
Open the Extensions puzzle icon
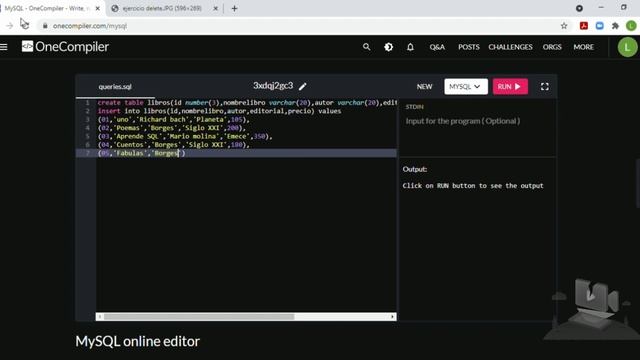click(615, 26)
